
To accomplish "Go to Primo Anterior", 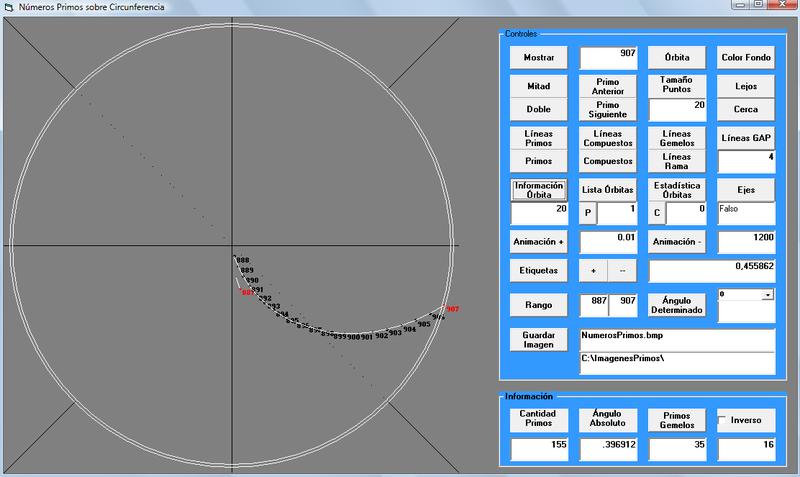I will tap(607, 87).
